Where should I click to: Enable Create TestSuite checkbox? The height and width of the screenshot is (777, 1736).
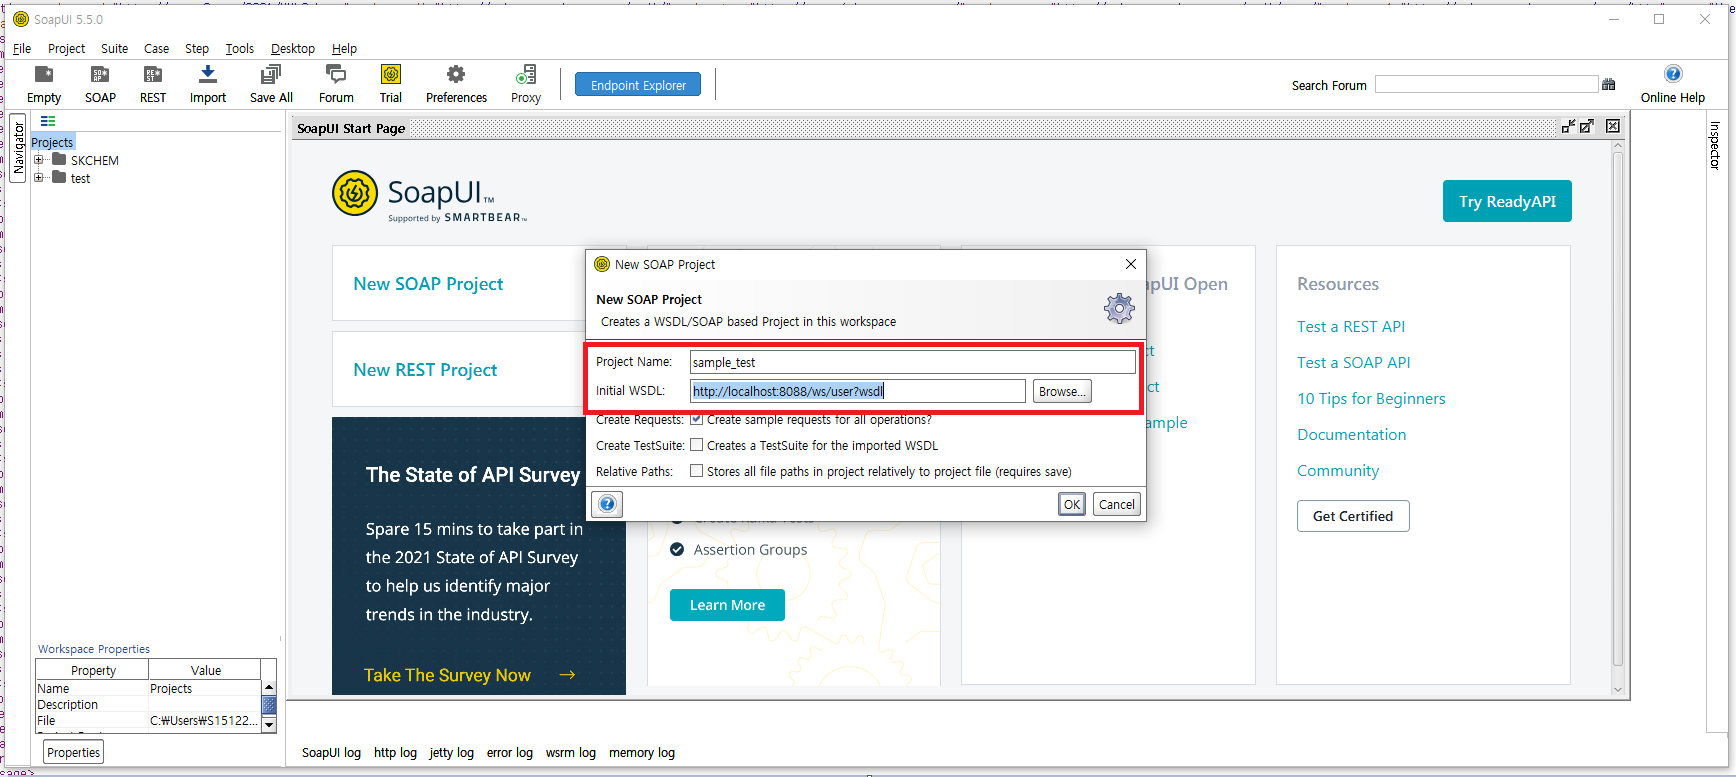click(x=697, y=445)
